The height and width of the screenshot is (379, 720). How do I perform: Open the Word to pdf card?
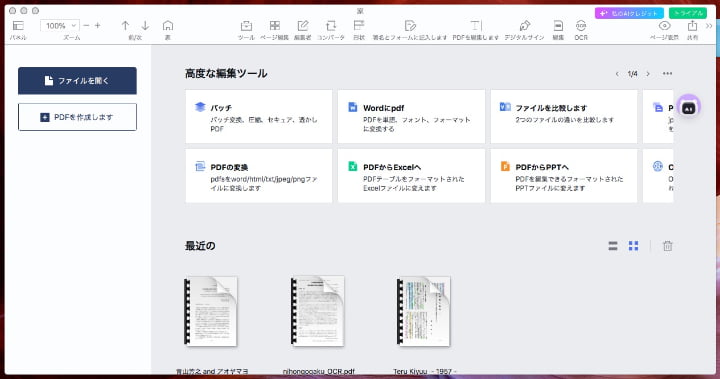click(x=411, y=117)
